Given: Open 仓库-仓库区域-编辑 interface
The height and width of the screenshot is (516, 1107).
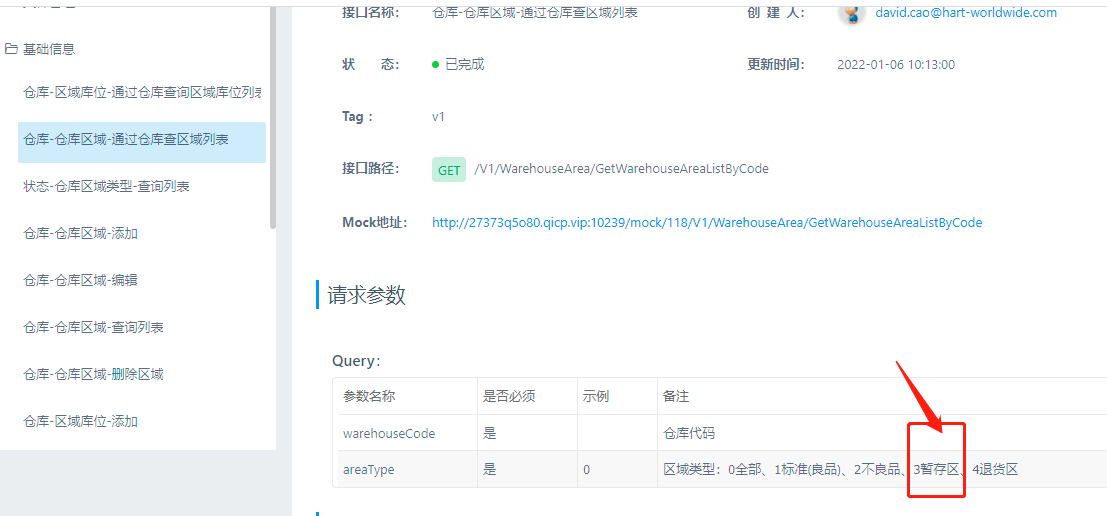Looking at the screenshot, I should coord(80,281).
